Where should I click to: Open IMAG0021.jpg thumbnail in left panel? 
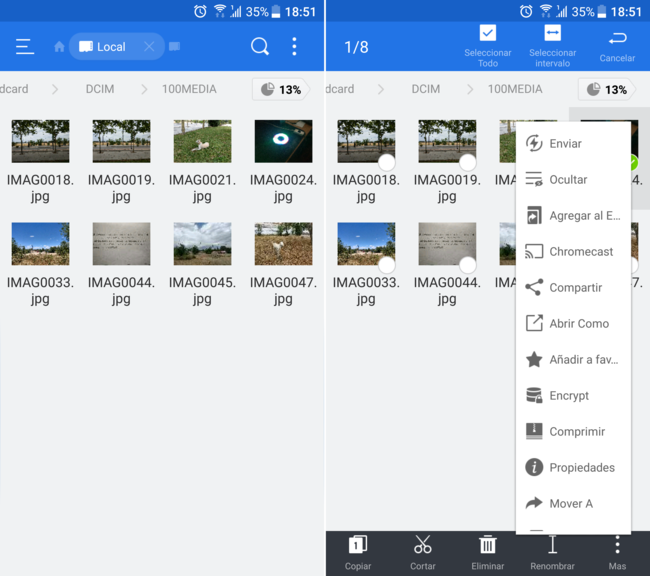point(202,142)
